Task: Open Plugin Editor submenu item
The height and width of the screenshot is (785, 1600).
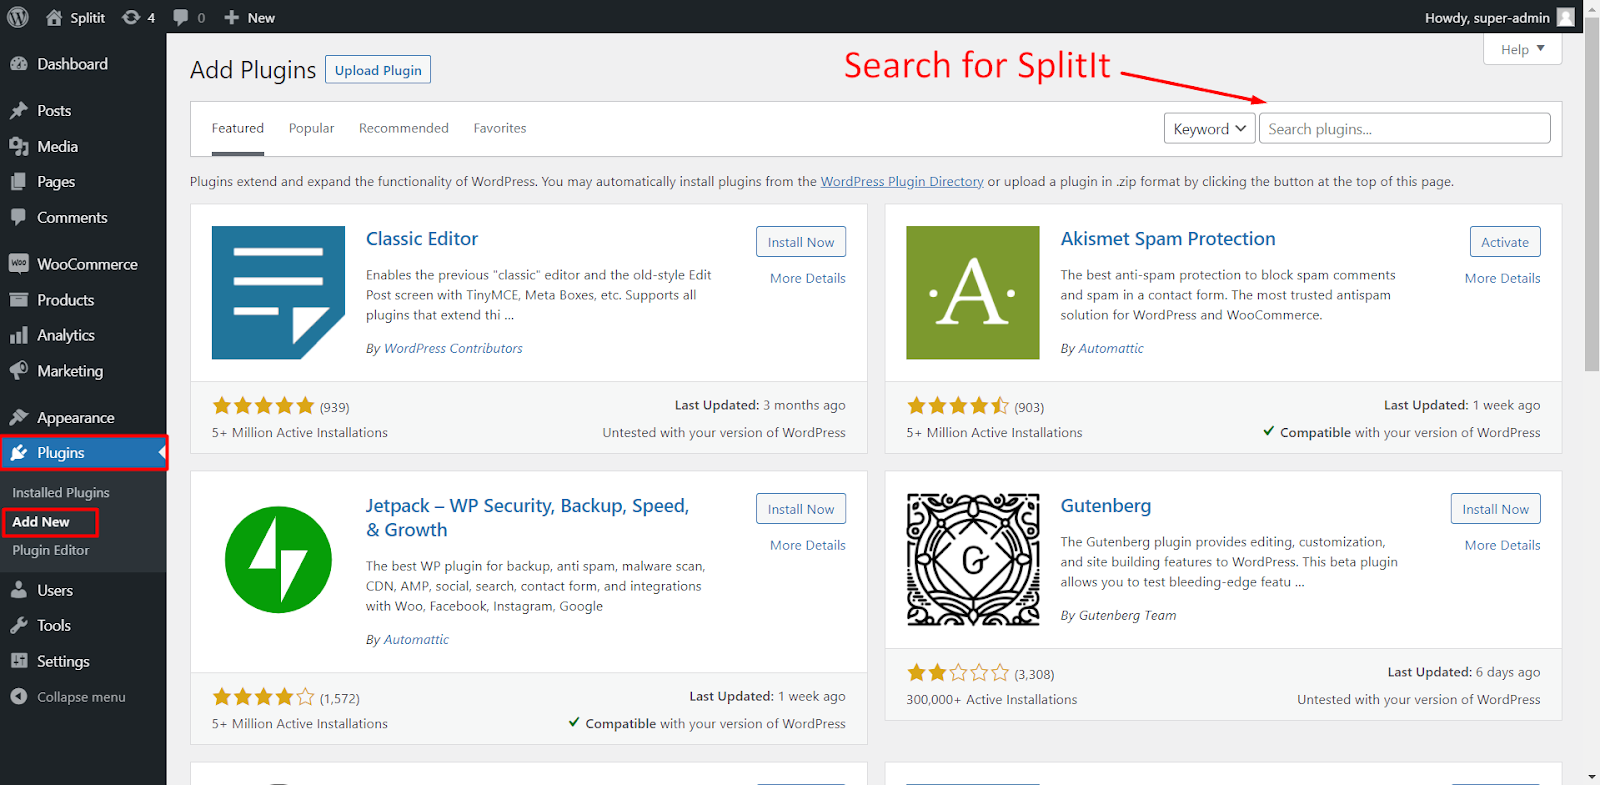Action: [51, 550]
